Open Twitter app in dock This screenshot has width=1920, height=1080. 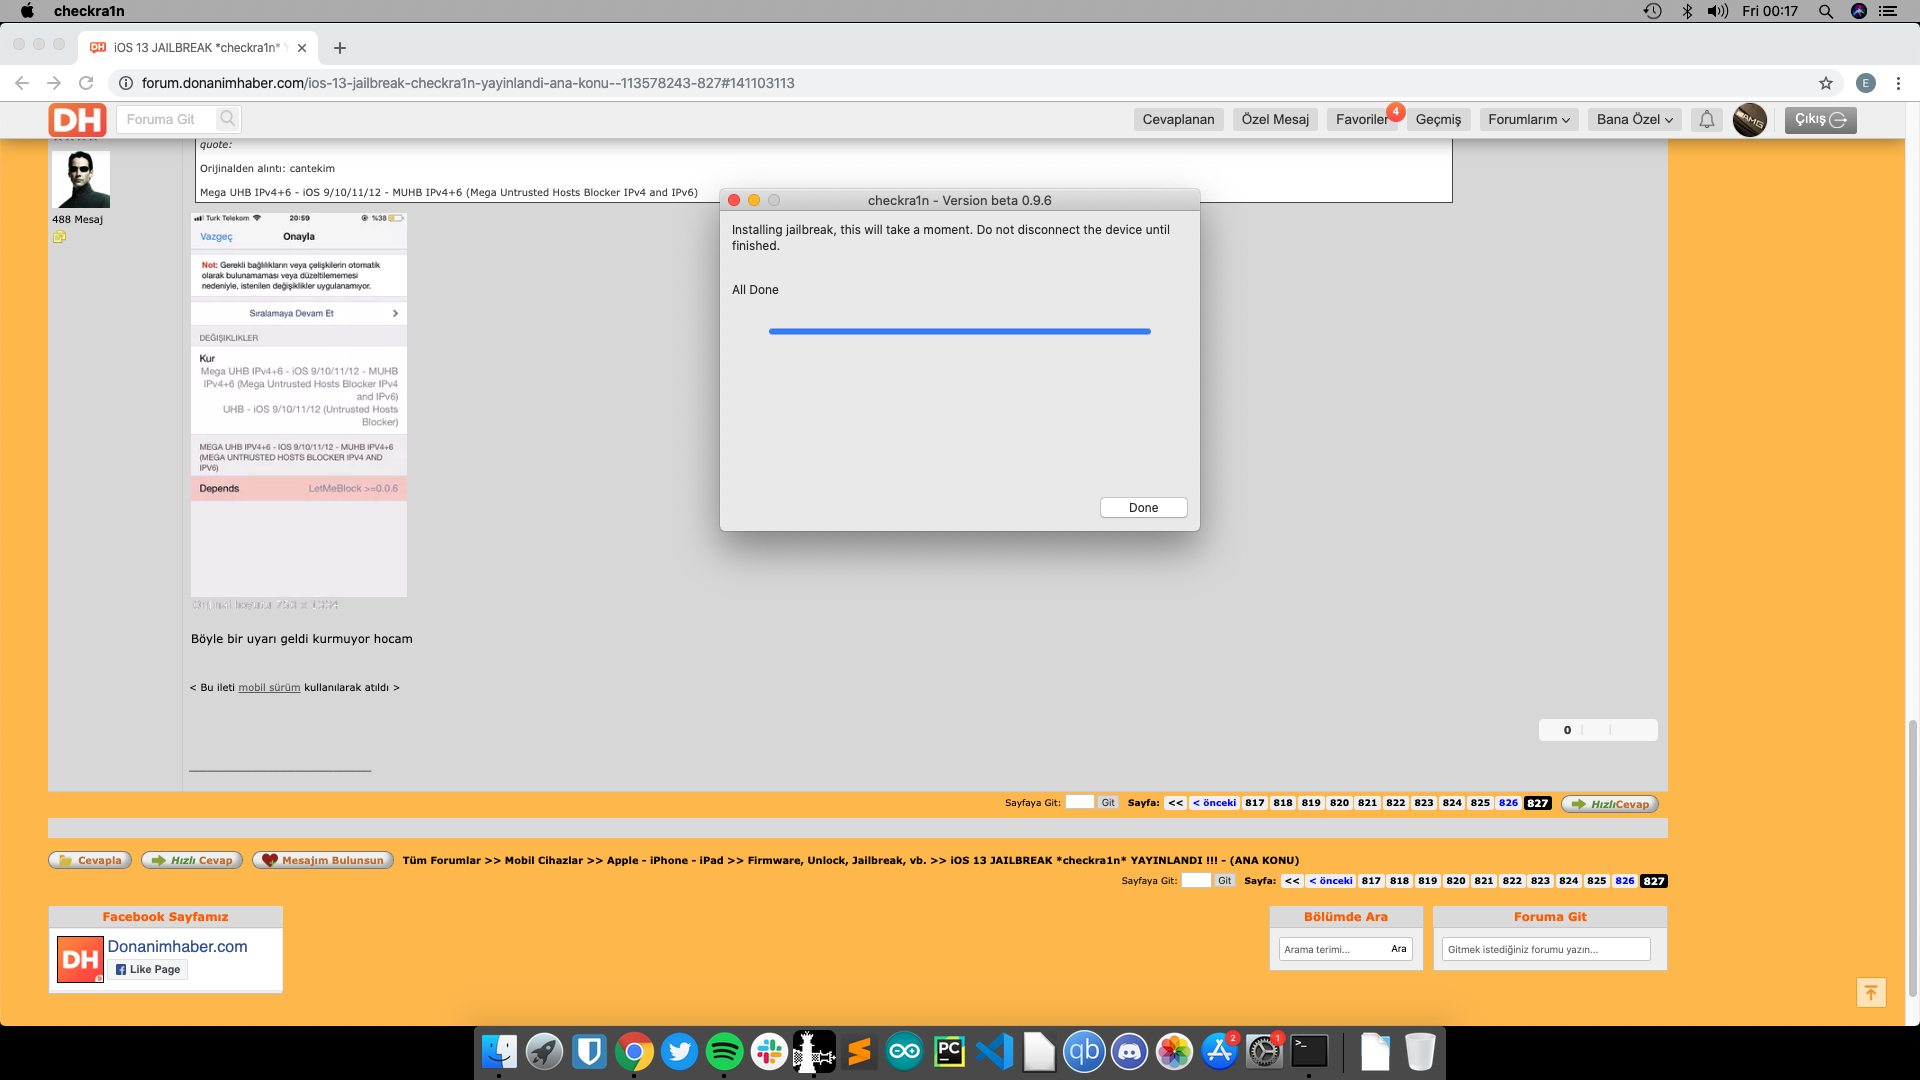(x=679, y=1052)
